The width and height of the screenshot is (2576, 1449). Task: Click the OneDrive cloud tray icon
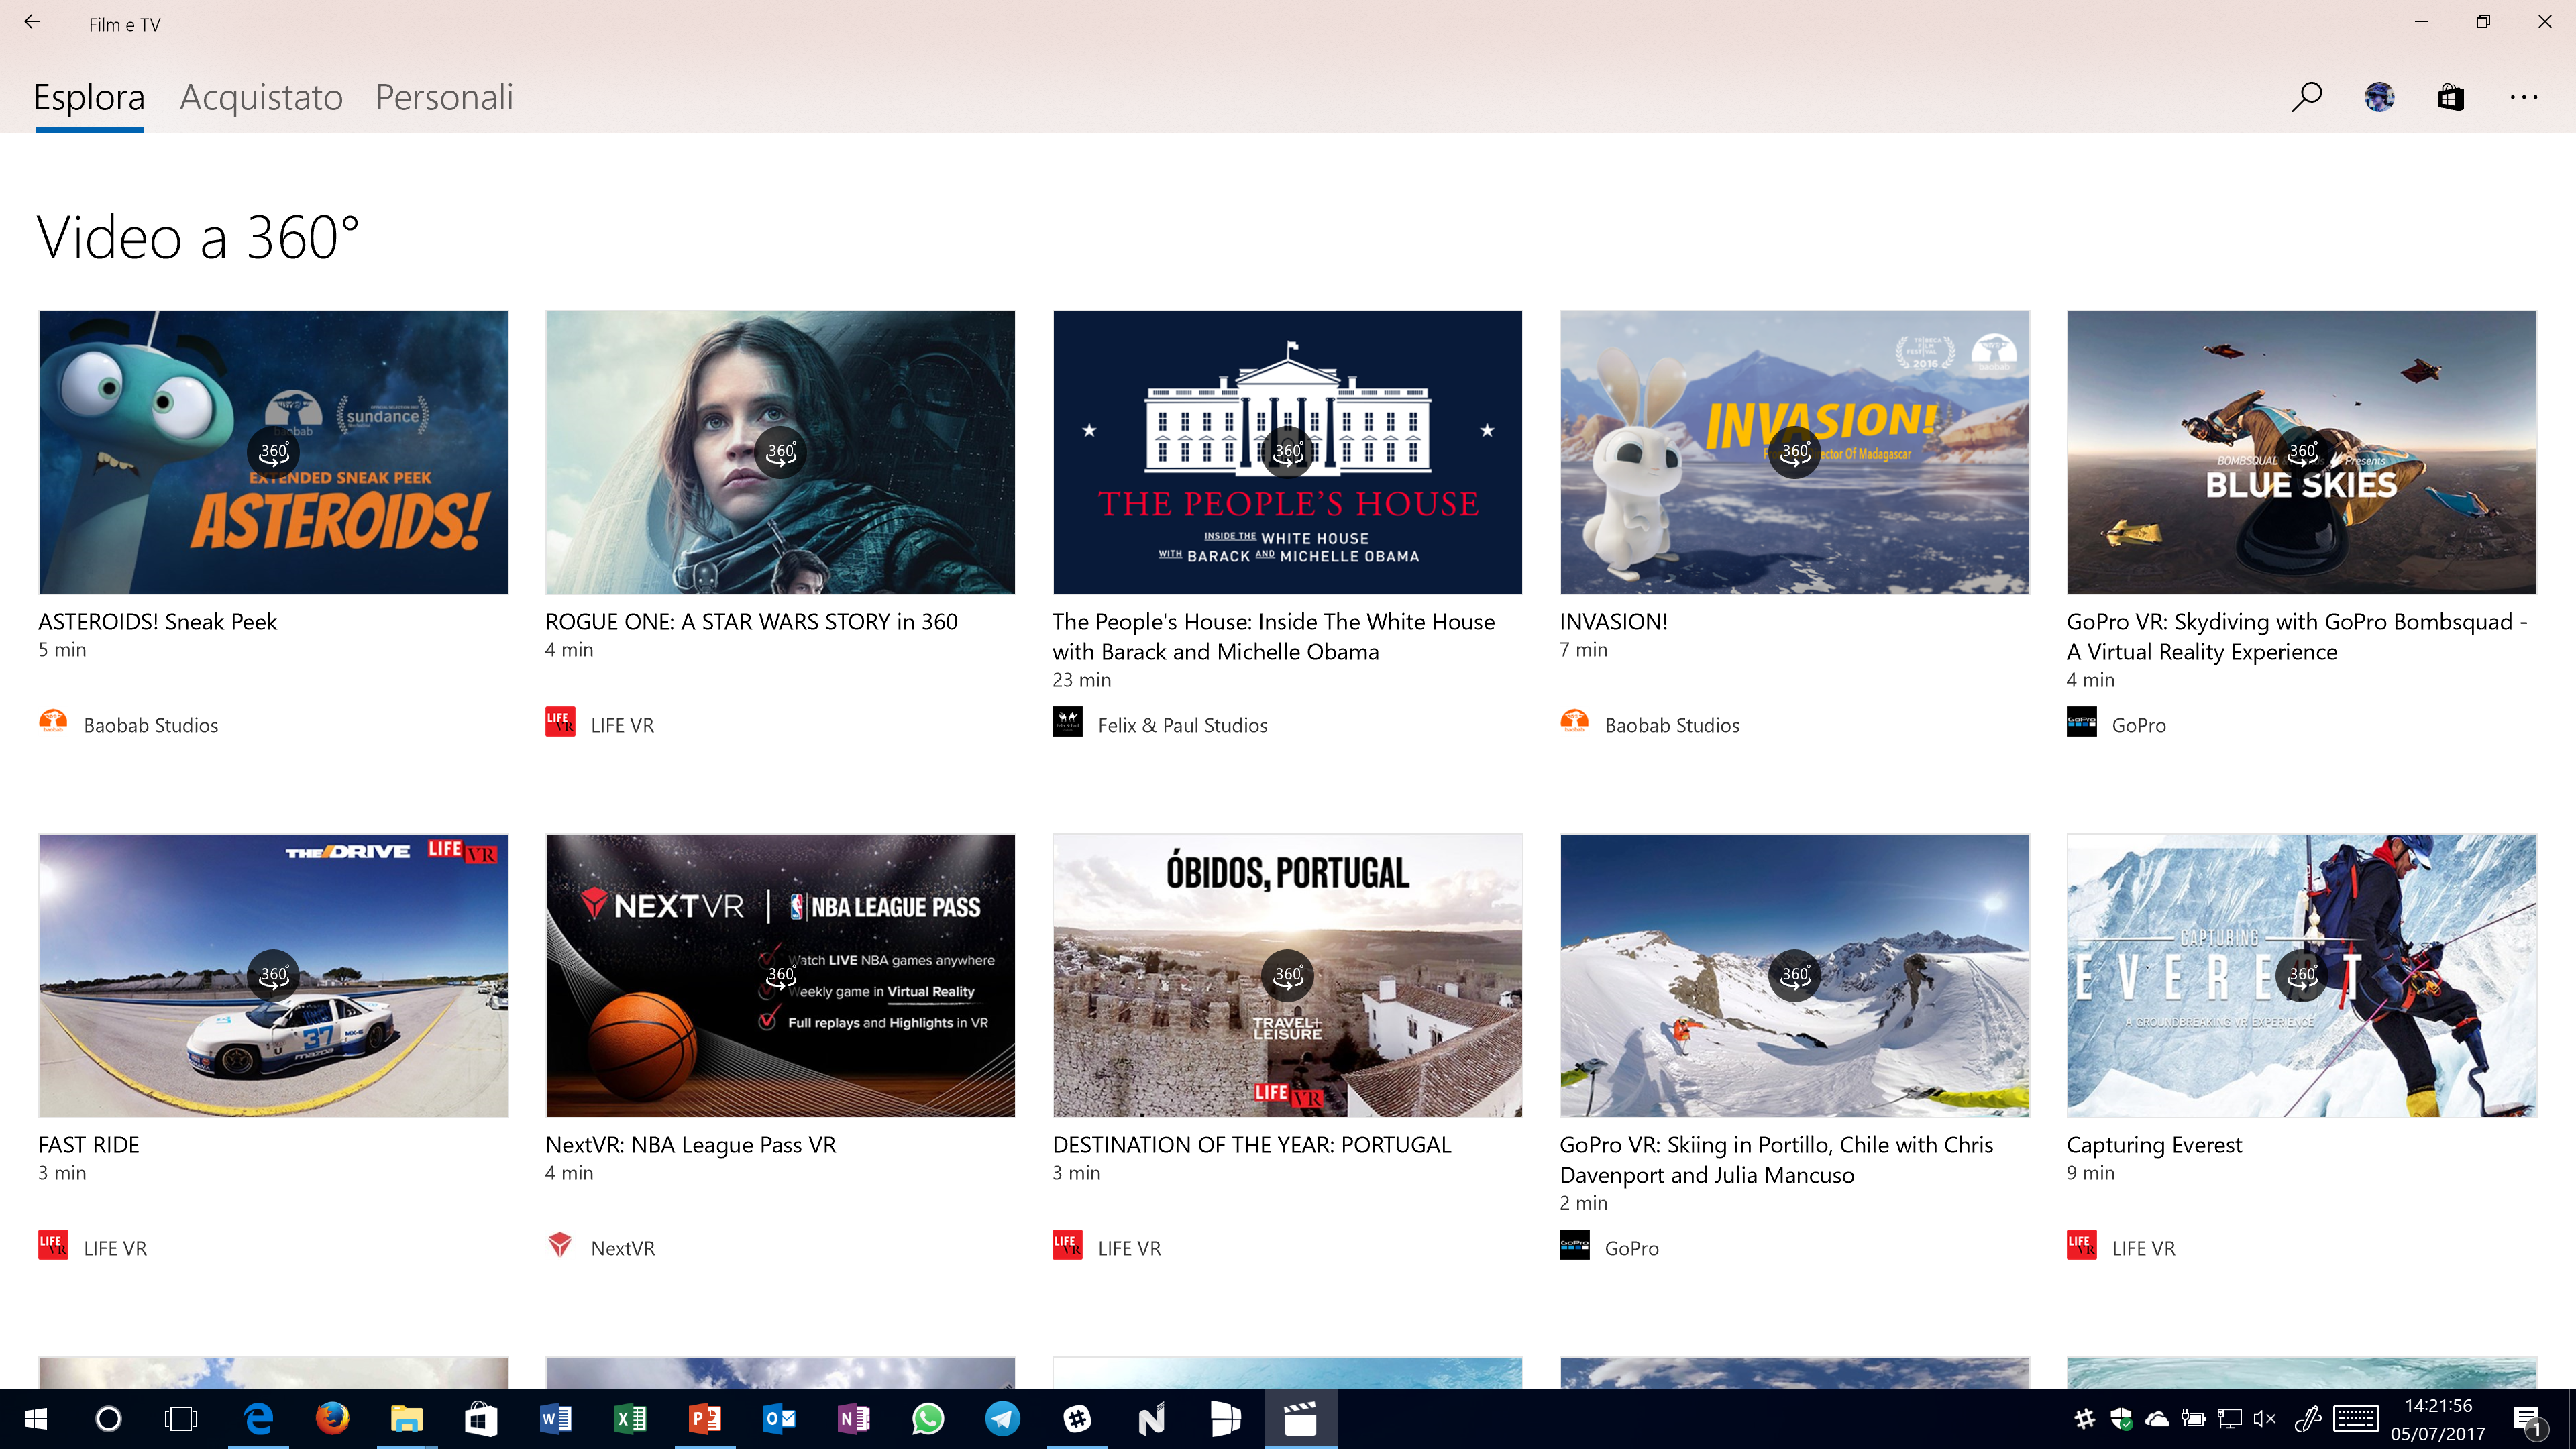tap(2157, 1418)
